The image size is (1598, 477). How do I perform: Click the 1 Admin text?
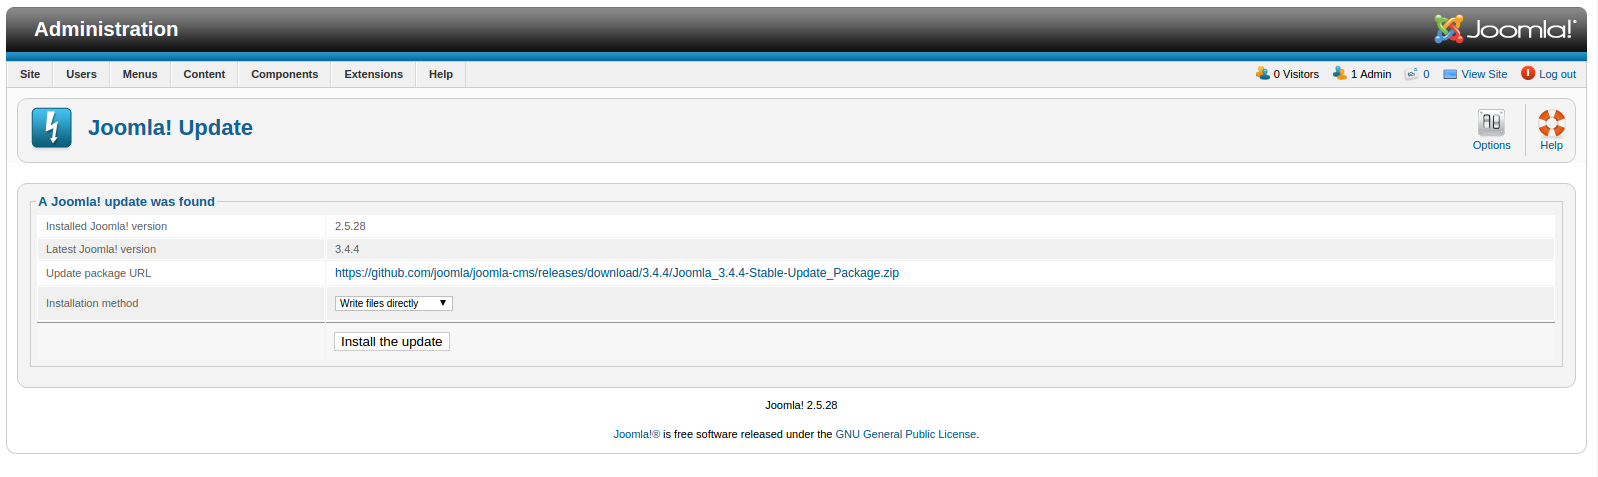[1371, 74]
